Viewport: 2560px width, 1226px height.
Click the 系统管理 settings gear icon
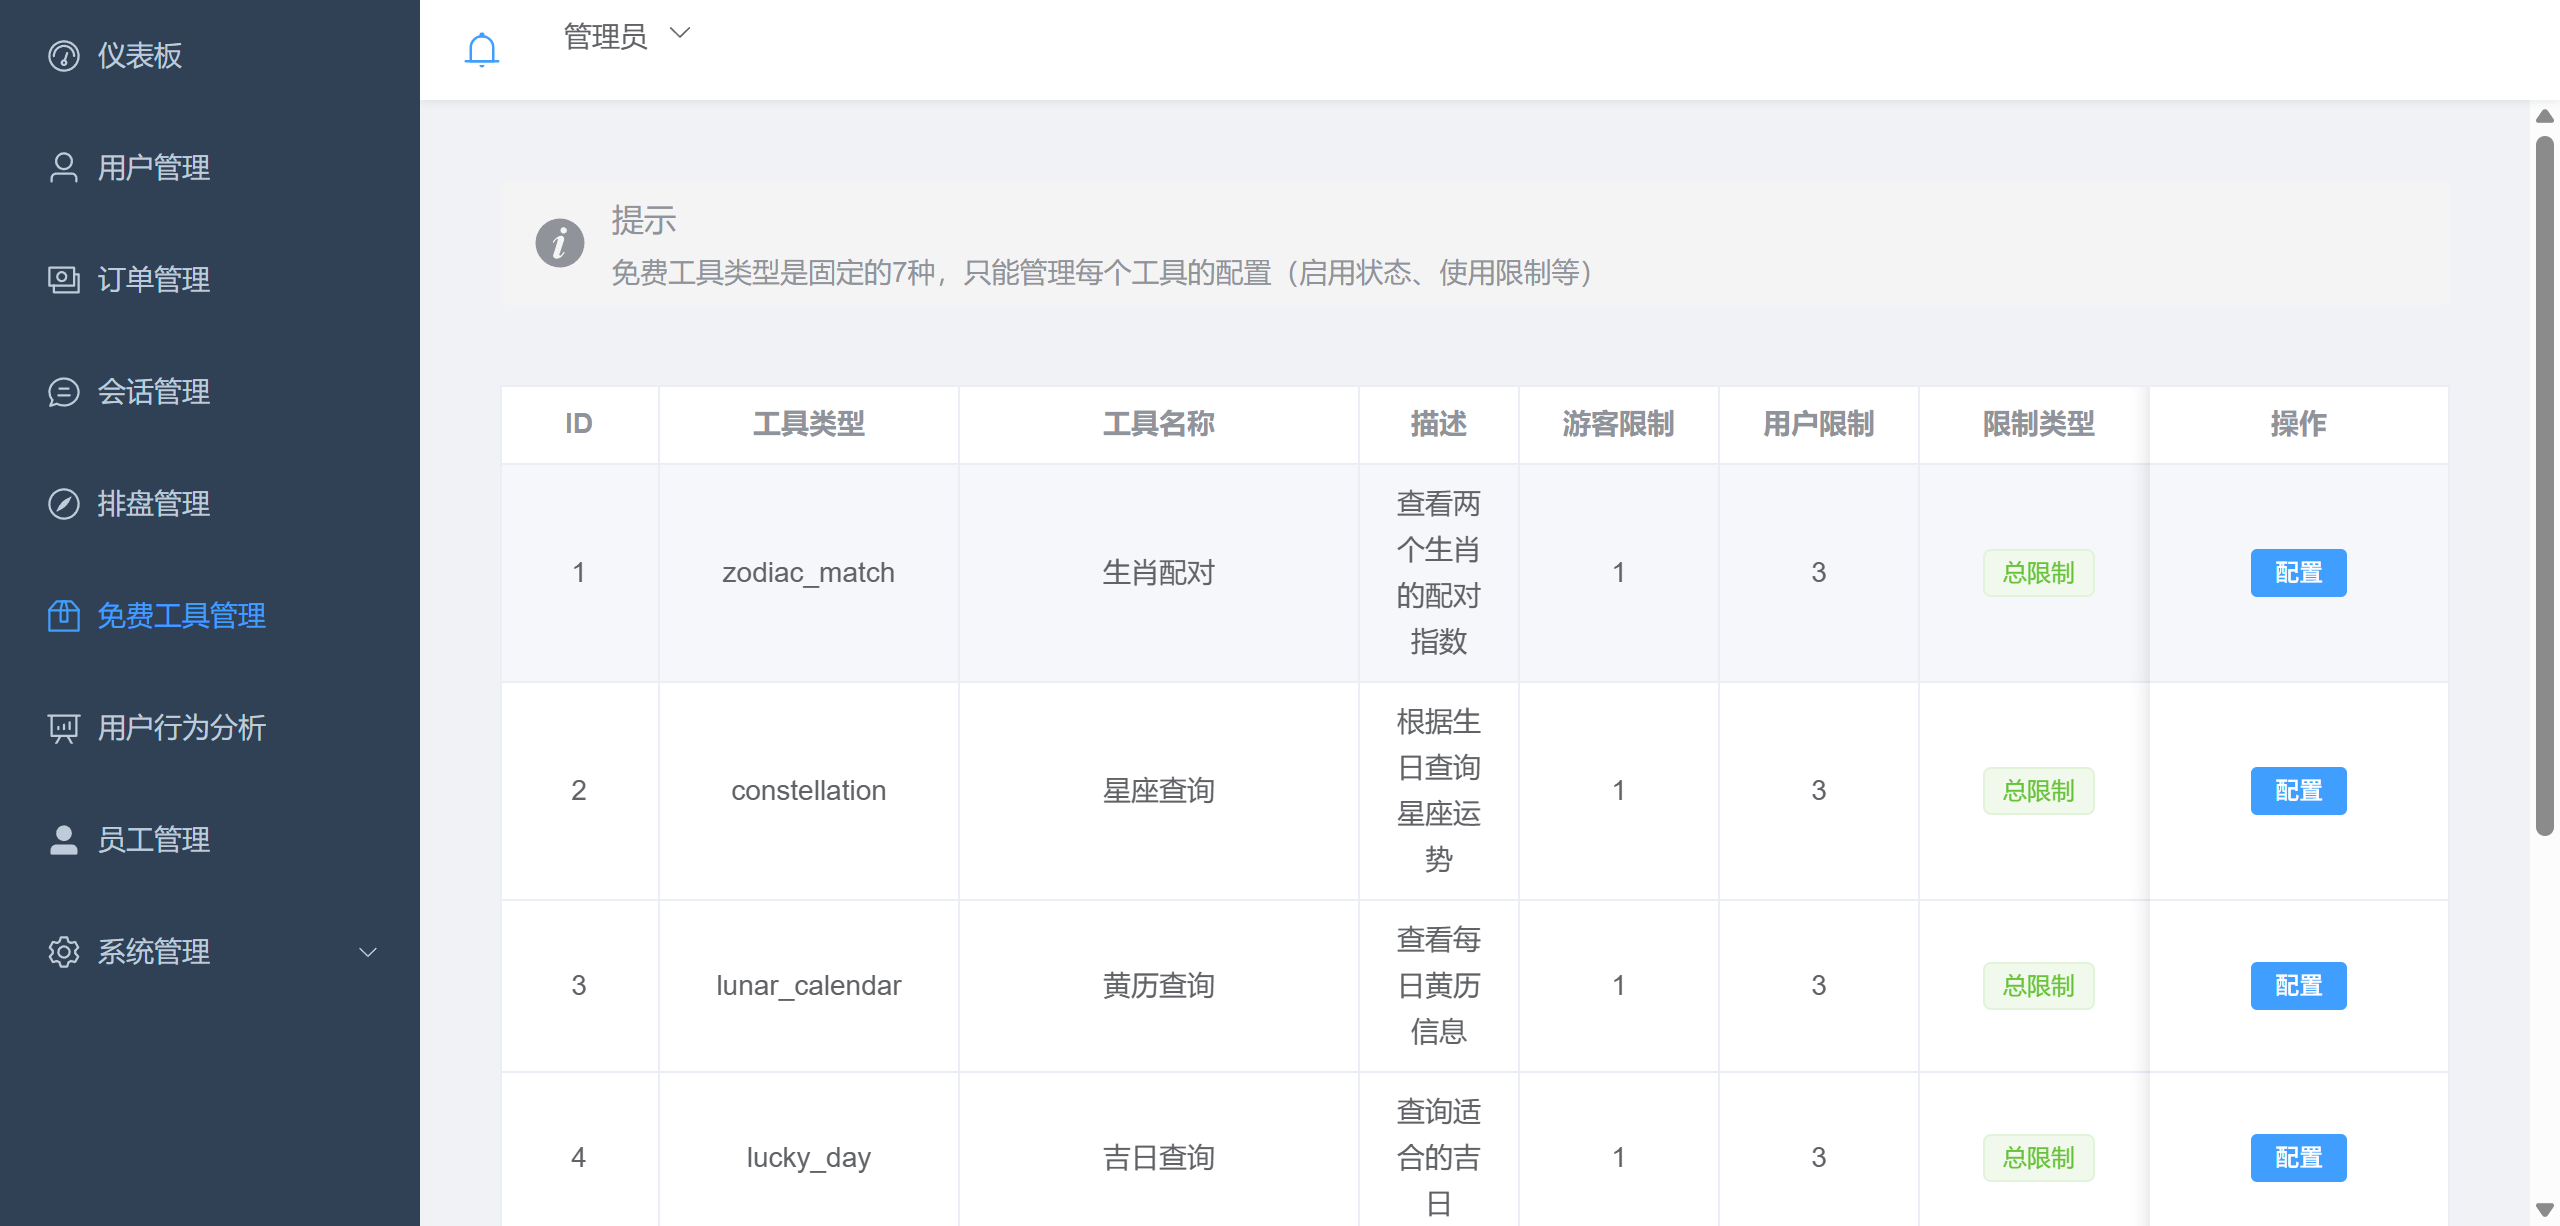click(x=62, y=952)
